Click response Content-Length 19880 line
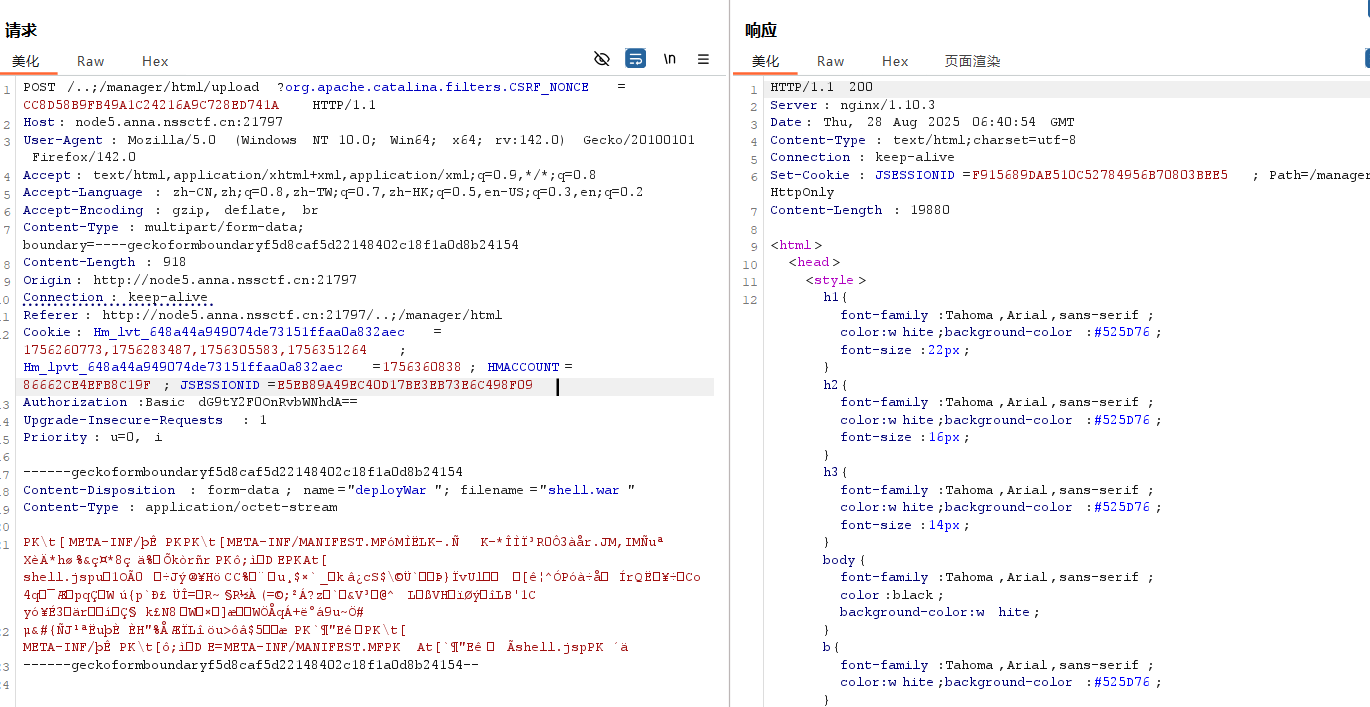Viewport: 1370px width, 707px height. pyautogui.click(x=860, y=210)
